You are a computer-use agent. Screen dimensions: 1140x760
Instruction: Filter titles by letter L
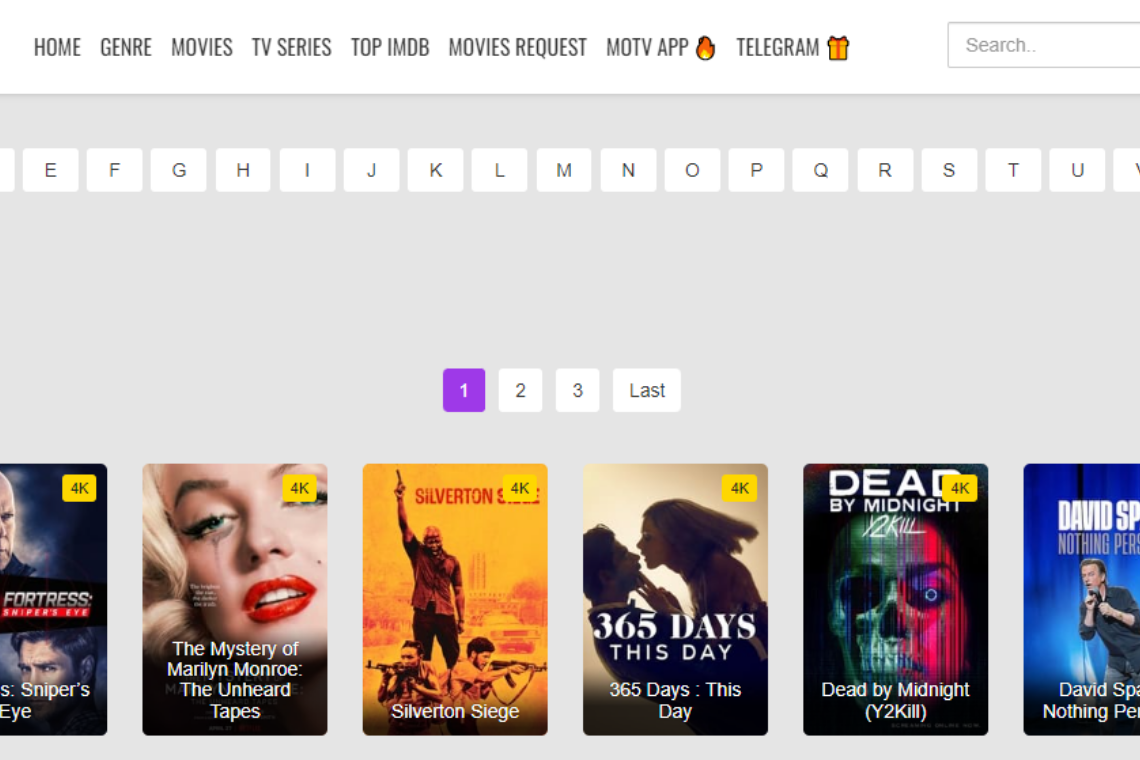pos(499,170)
